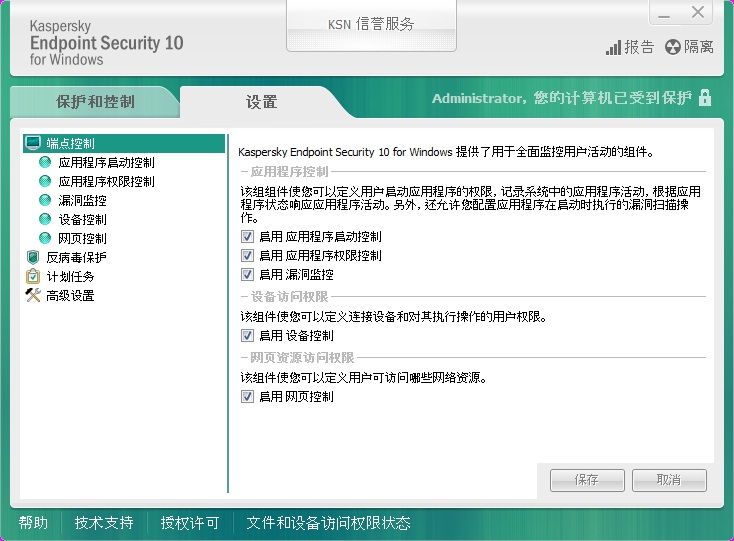734x541 pixels.
Task: Click the monitor icon beside 端点控制
Action: 33,144
